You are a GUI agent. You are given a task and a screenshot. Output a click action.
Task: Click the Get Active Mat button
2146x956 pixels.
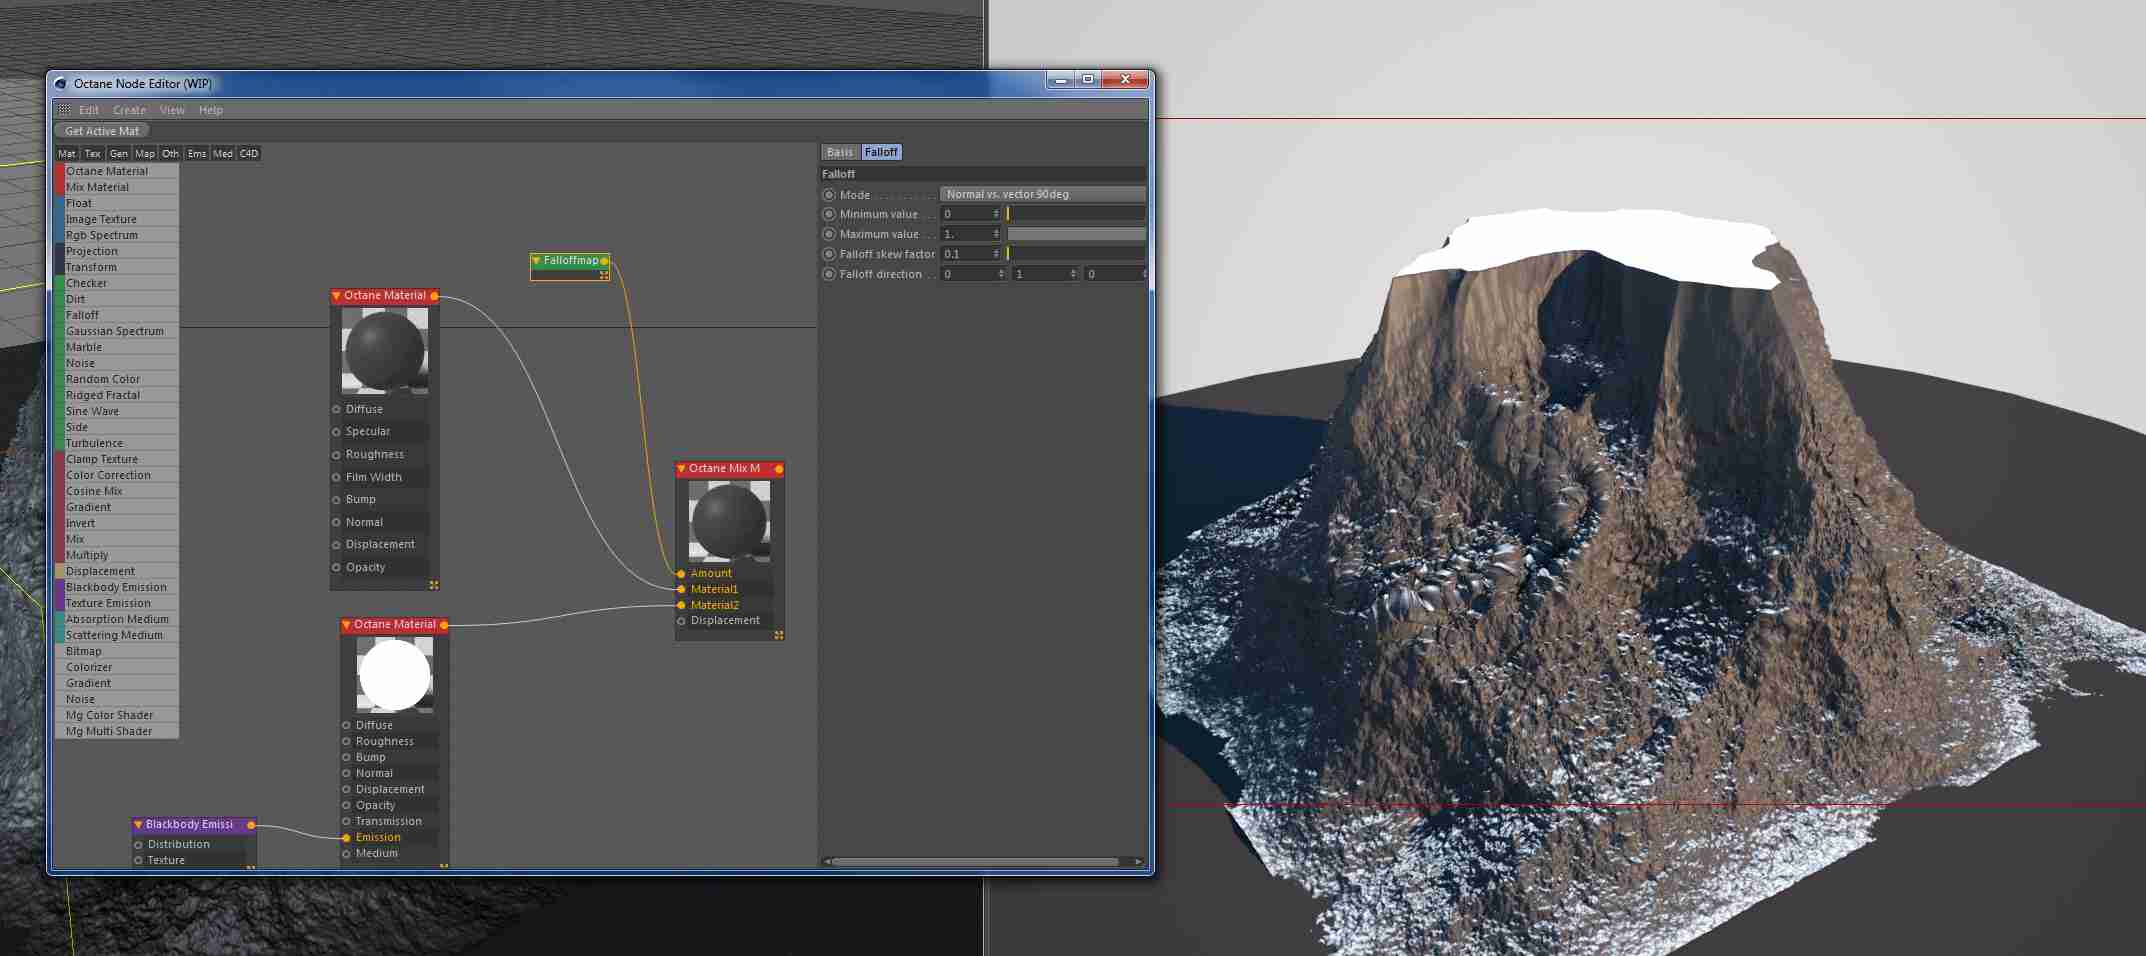(102, 131)
